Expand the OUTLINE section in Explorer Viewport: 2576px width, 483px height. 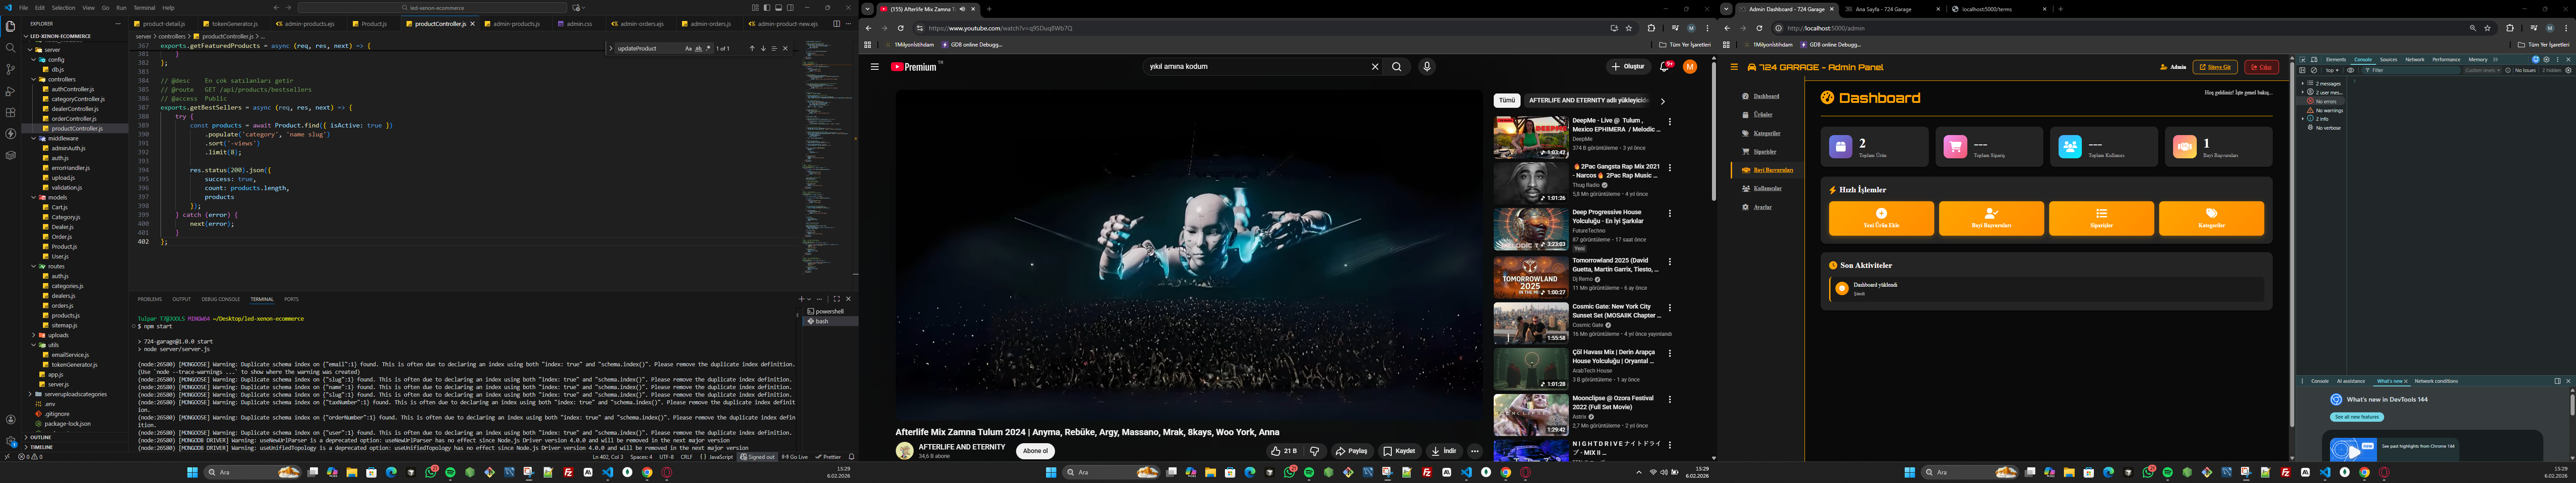click(26, 438)
